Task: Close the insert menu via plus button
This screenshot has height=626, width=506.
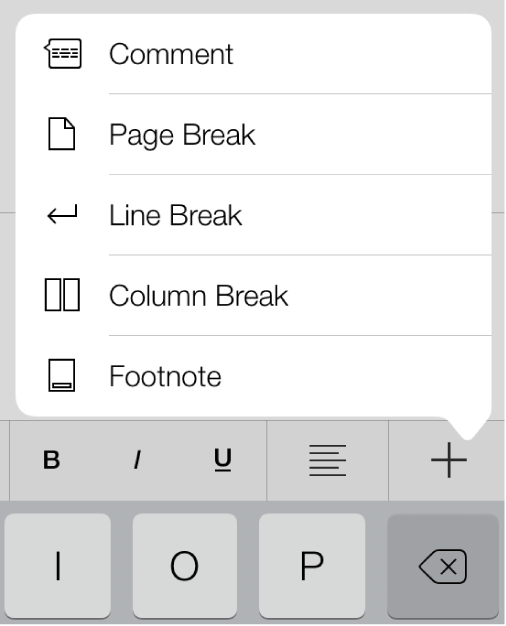Action: (x=448, y=460)
